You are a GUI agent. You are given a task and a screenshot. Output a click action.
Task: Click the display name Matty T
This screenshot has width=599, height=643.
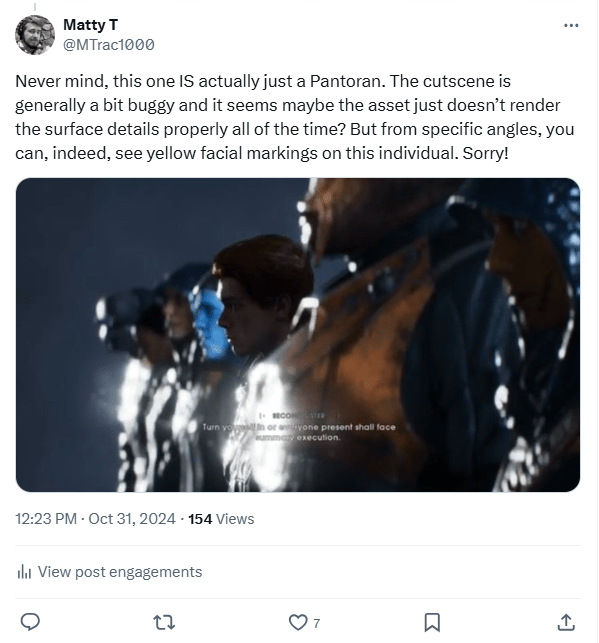91,25
